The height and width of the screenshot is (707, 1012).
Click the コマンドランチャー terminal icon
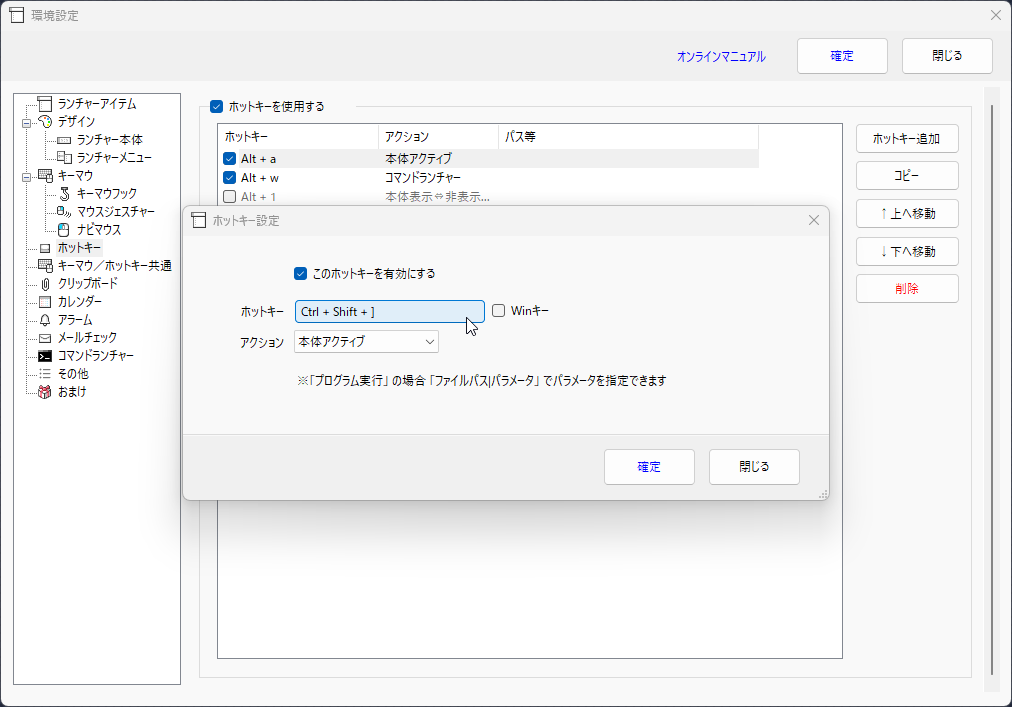click(x=45, y=356)
